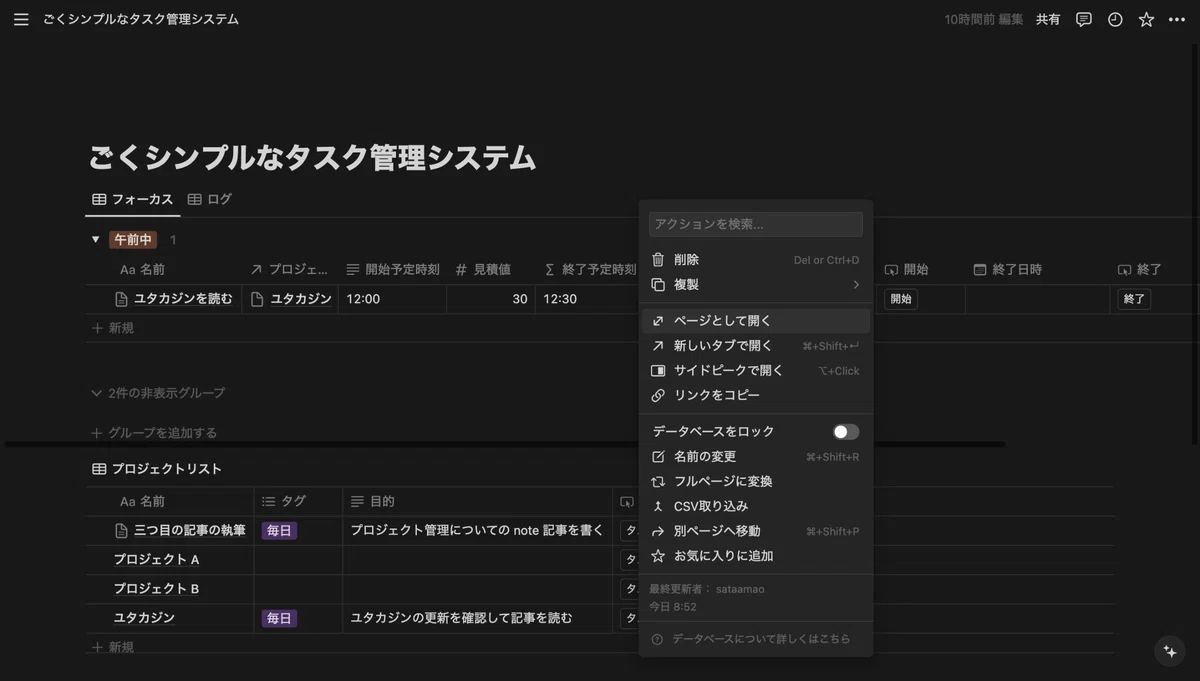
Task: Choose リンクをコピー menu item
Action: (x=755, y=395)
